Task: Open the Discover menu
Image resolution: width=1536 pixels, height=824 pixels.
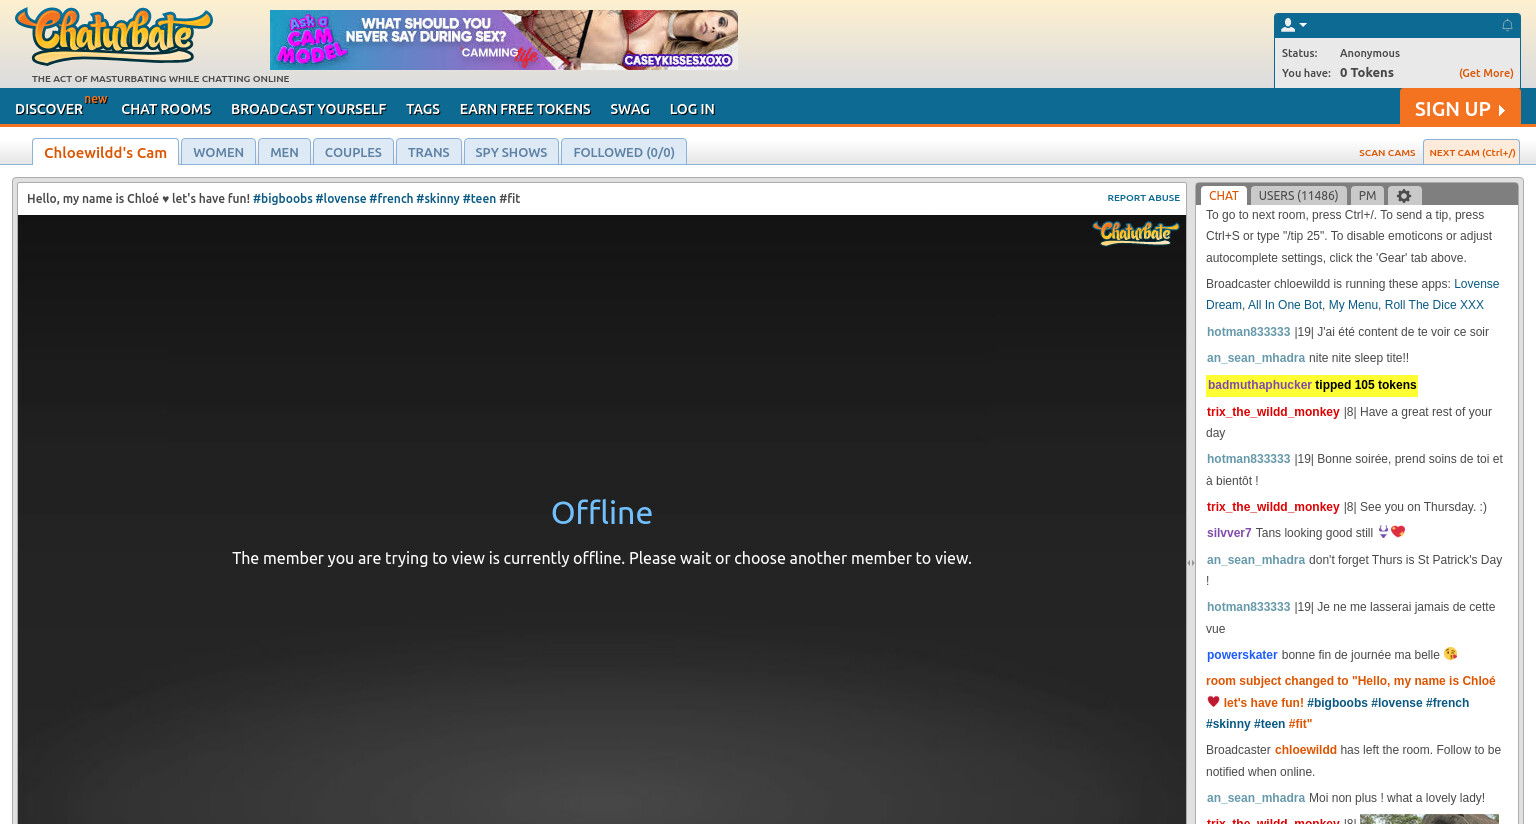Action: coord(49,109)
